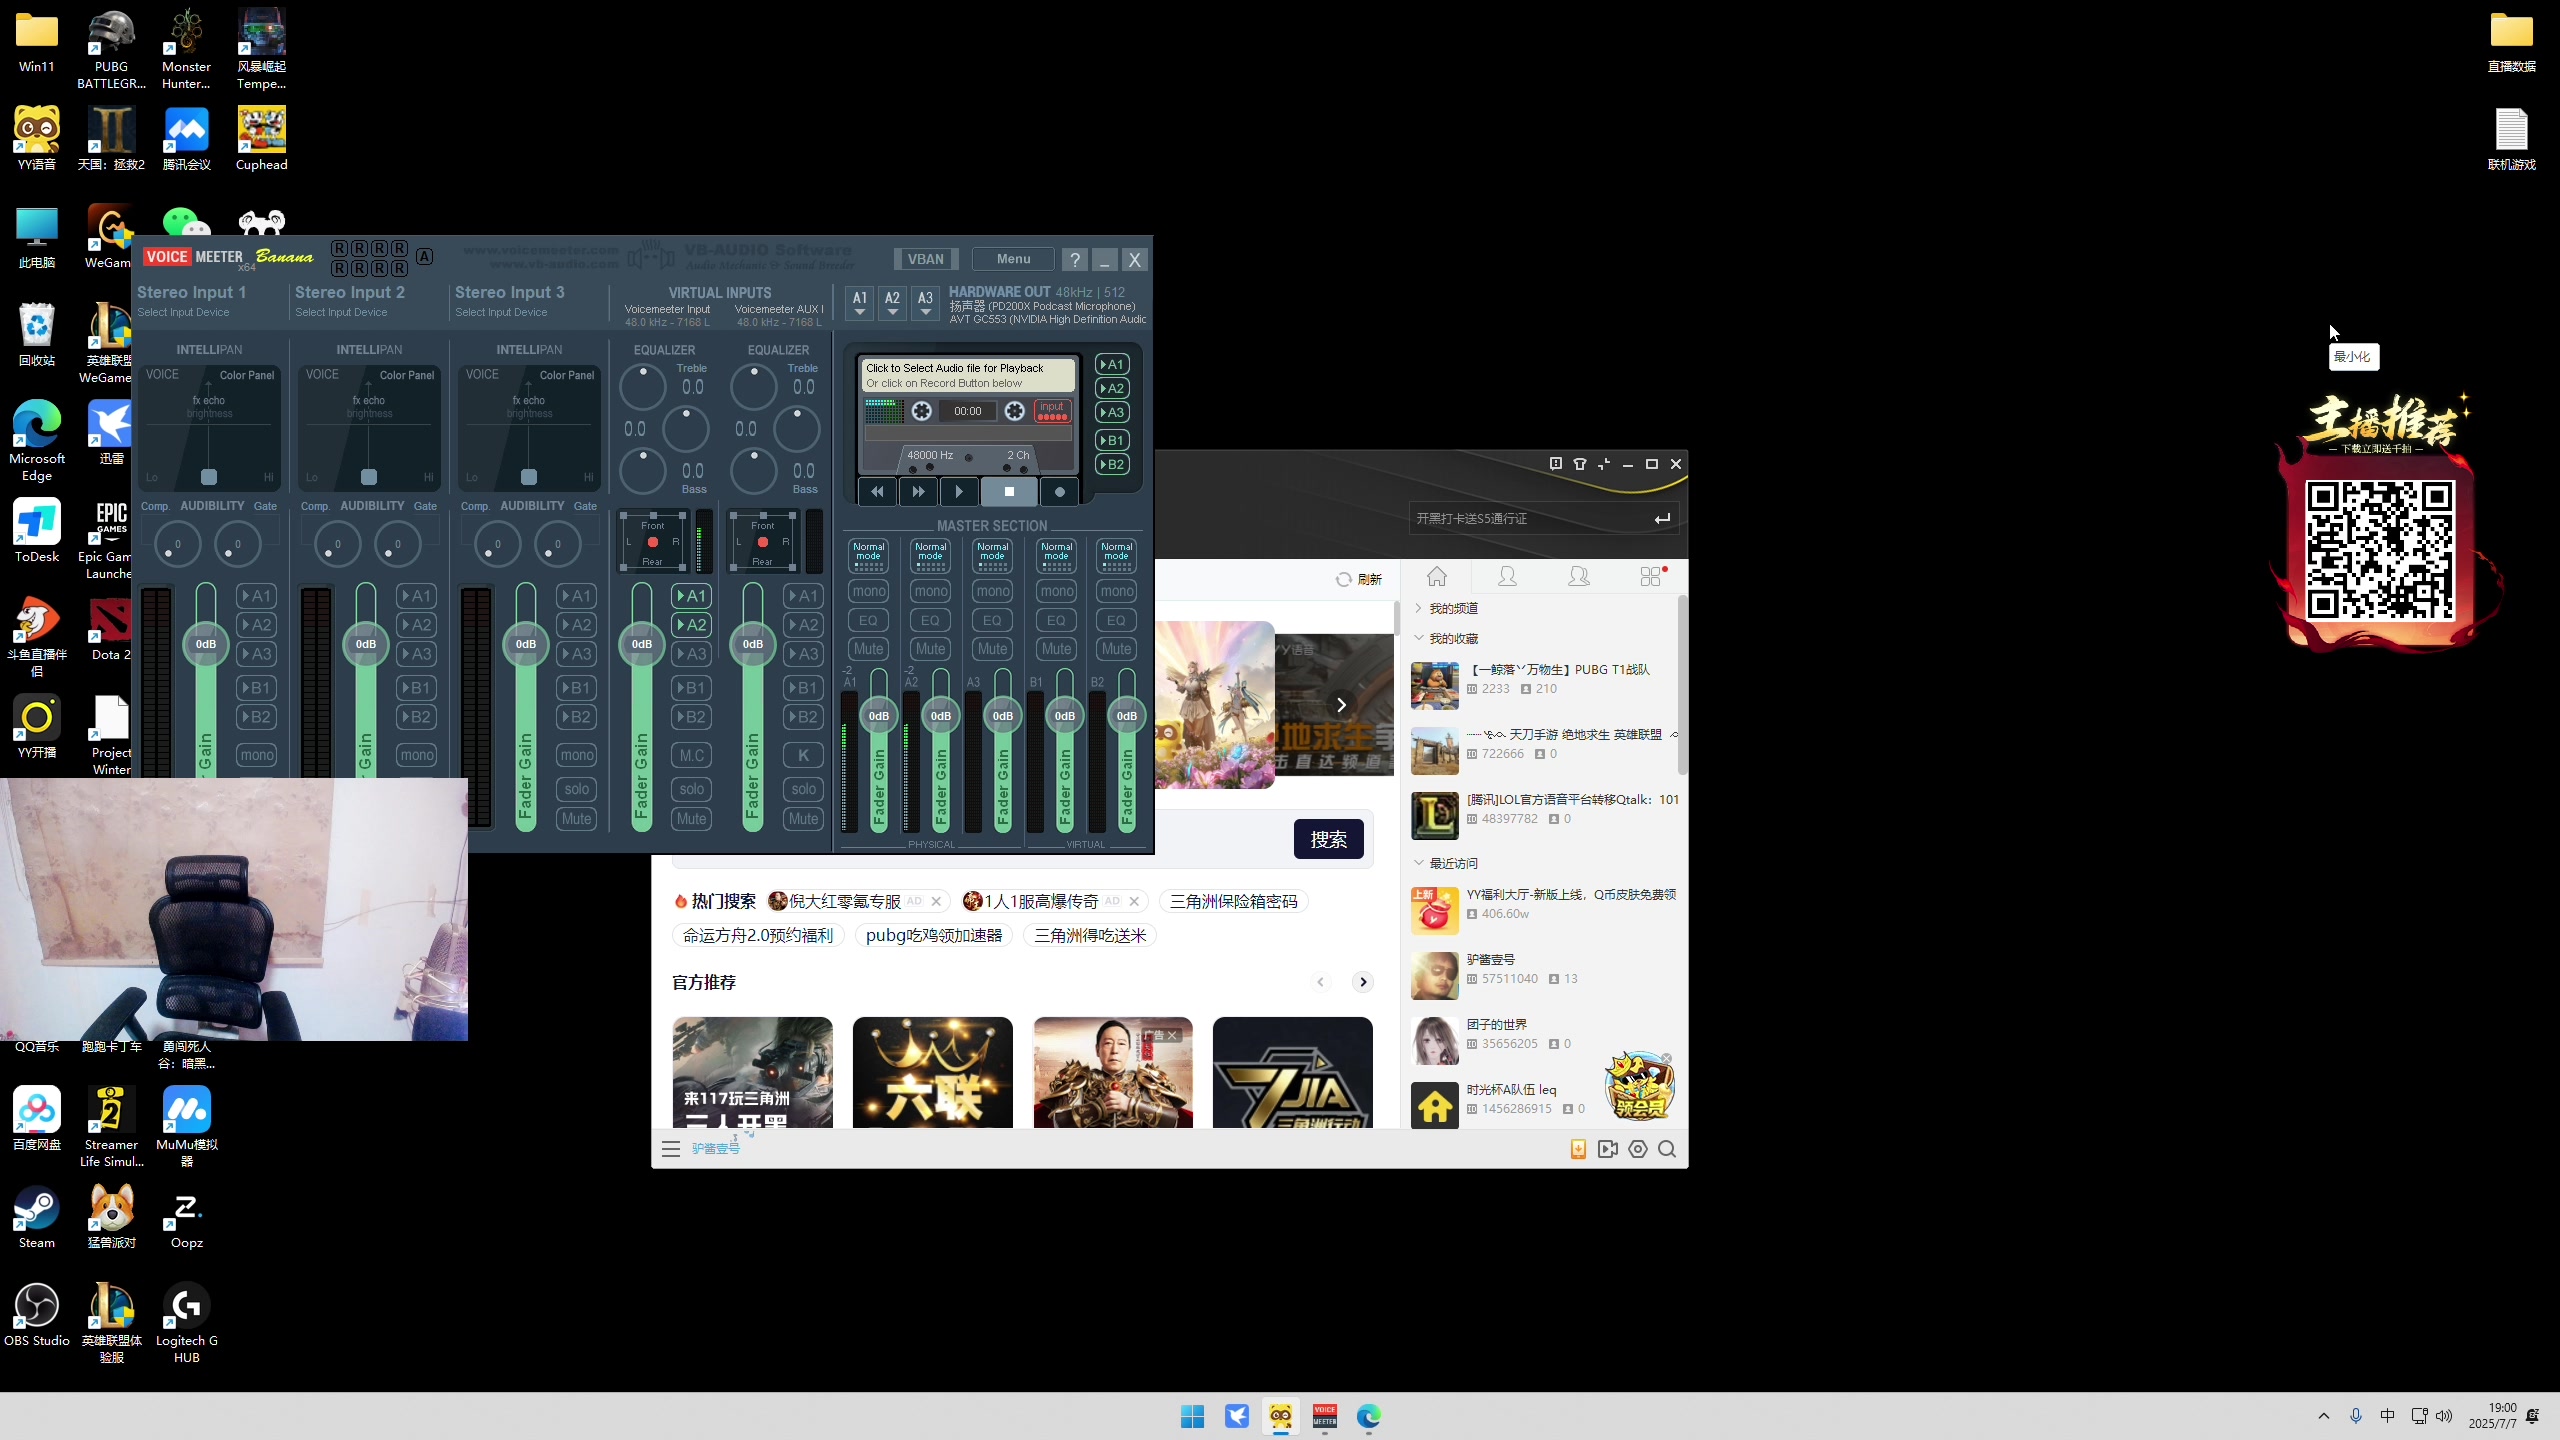Click the 搜索 search button

click(x=1328, y=839)
